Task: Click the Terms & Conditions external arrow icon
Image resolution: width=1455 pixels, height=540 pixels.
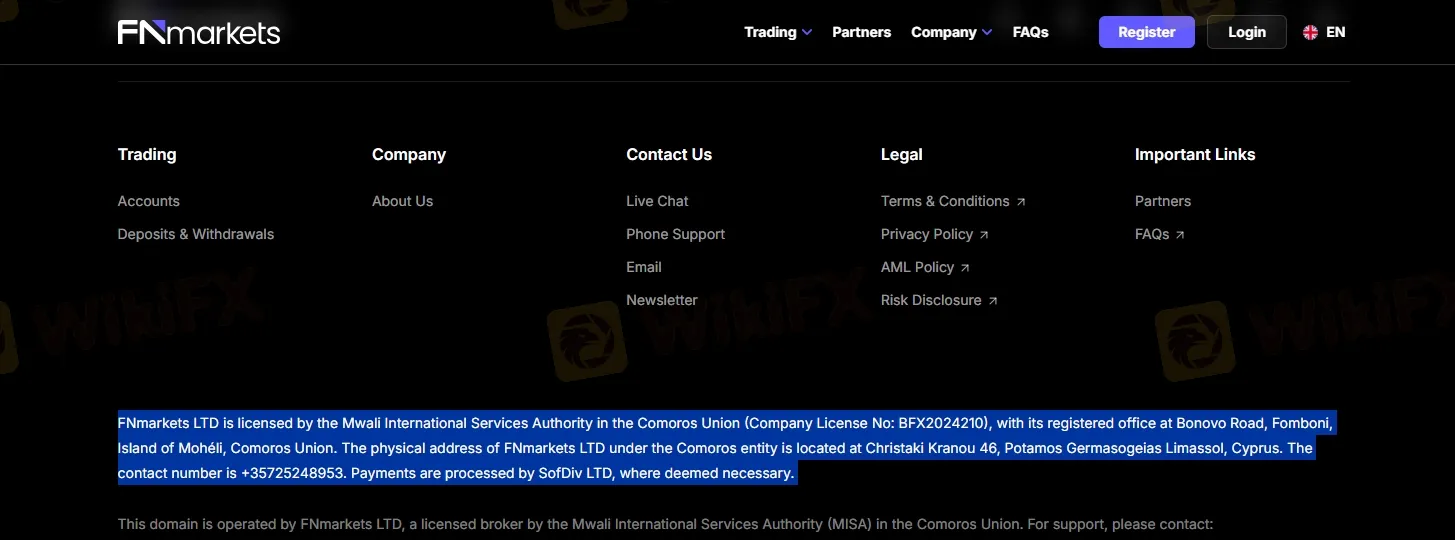Action: click(x=1021, y=202)
